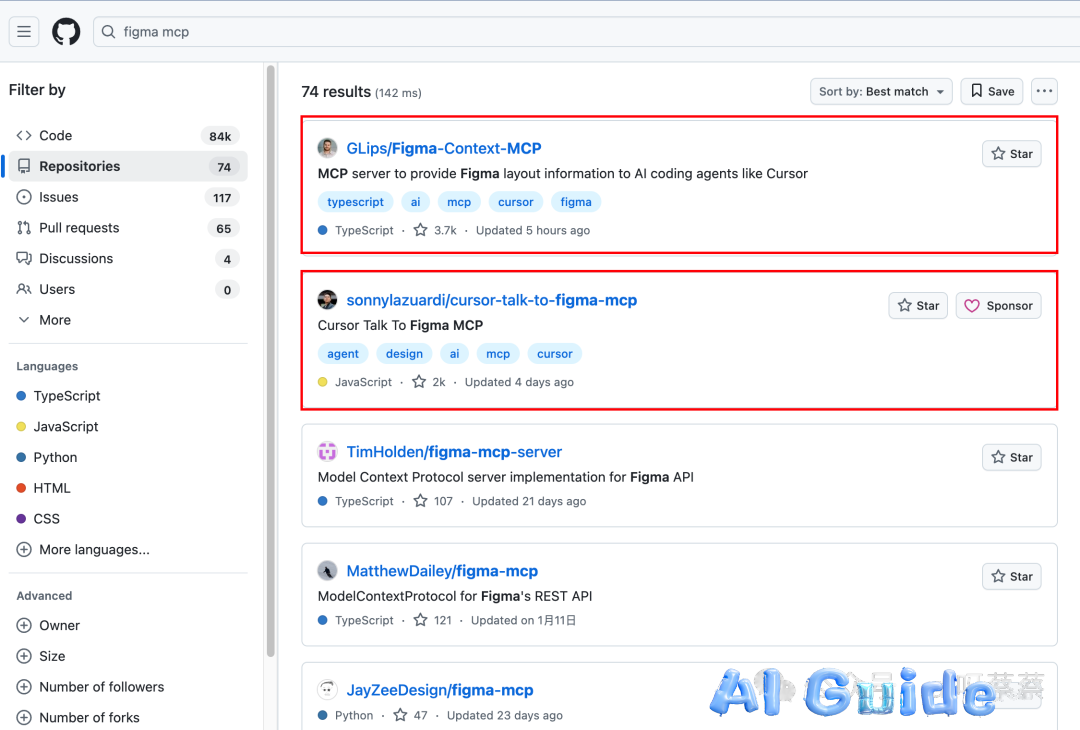
Task: Save this search query
Action: click(x=992, y=92)
